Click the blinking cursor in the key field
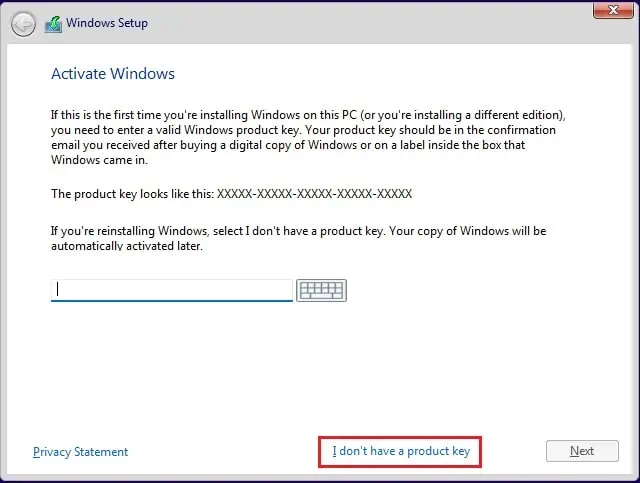Screen dimensions: 640x483 (58, 290)
